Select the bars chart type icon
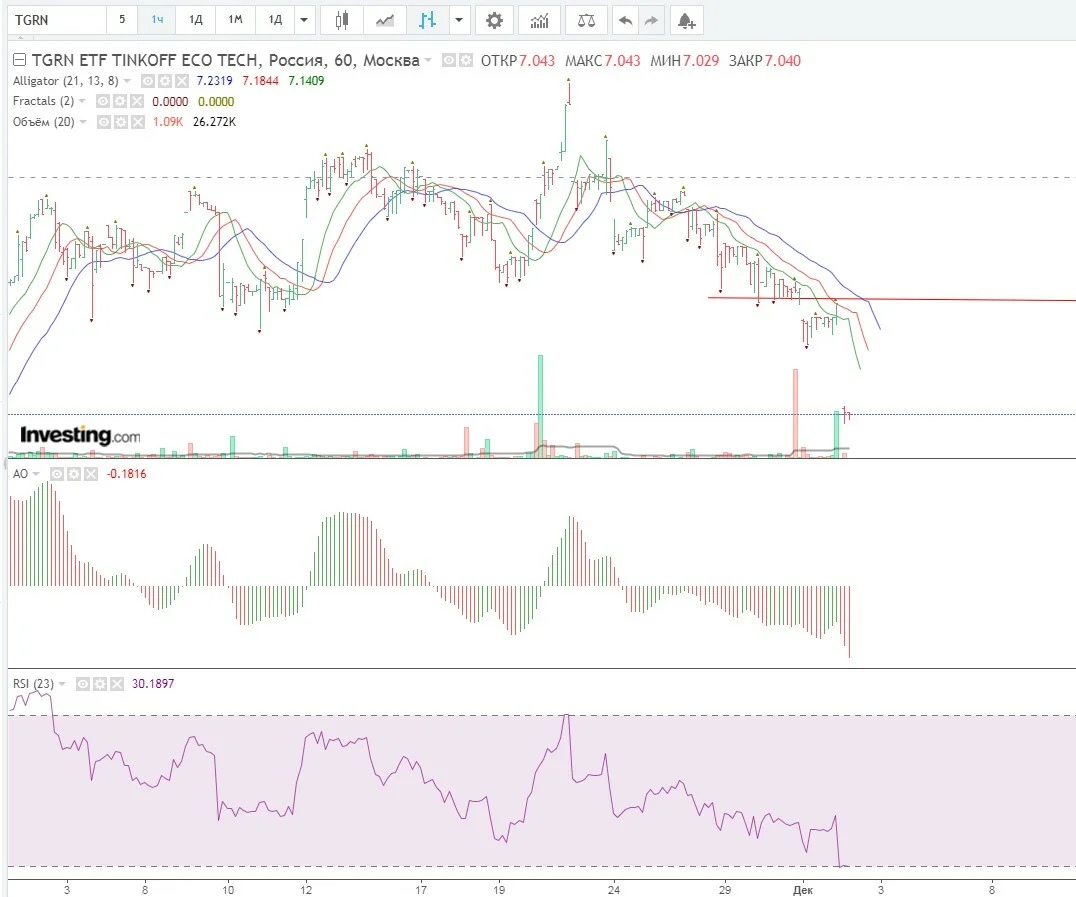The width and height of the screenshot is (1076, 897). coord(428,20)
